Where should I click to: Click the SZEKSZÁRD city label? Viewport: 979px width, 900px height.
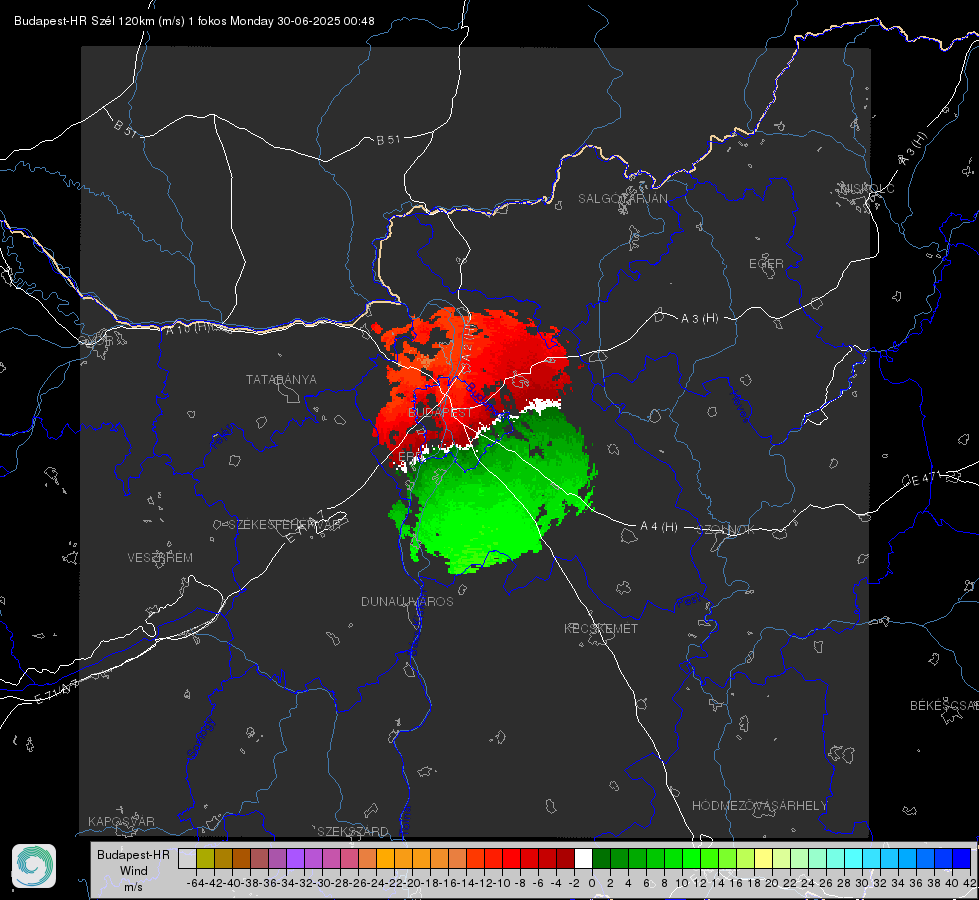pyautogui.click(x=353, y=831)
